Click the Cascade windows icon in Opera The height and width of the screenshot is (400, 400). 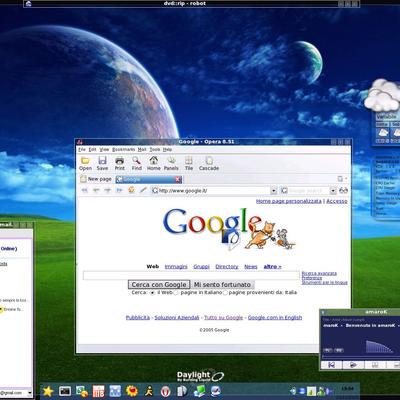[x=209, y=161]
